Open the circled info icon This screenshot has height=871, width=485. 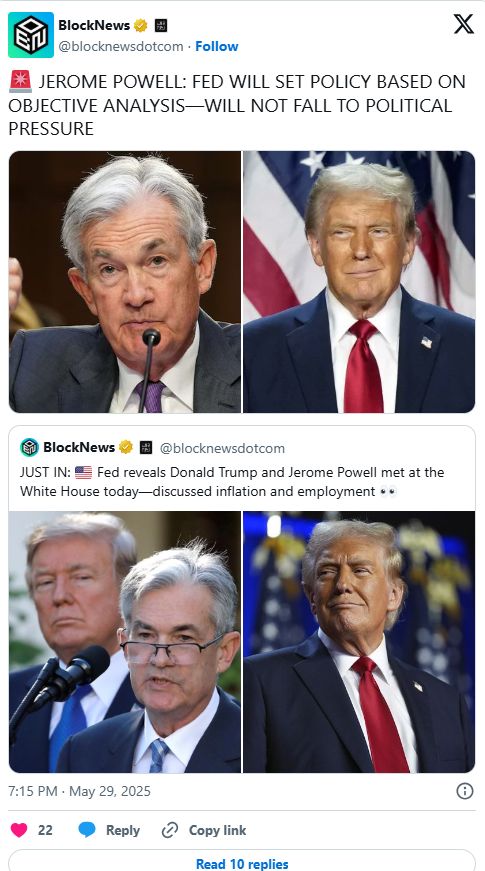(x=464, y=791)
